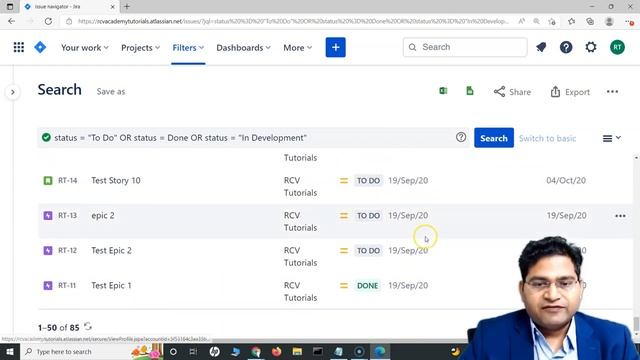Click the priority icon for epic 2
Image resolution: width=640 pixels, height=360 pixels.
[x=344, y=216]
